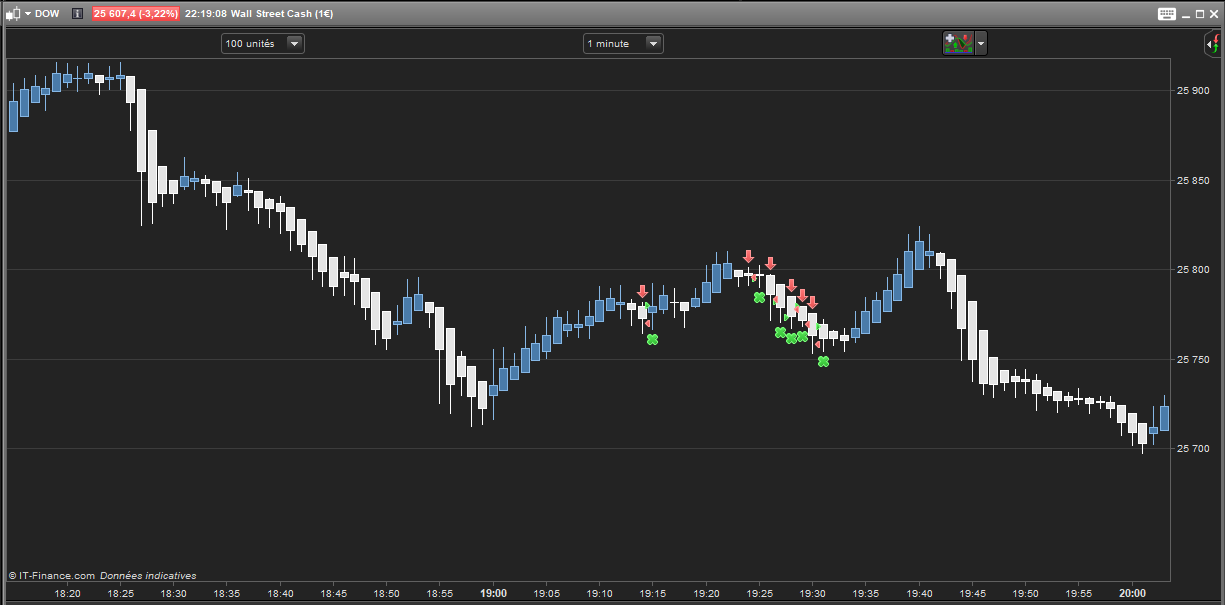
Task: Click the red price badge 25 607,4
Action: (x=136, y=14)
